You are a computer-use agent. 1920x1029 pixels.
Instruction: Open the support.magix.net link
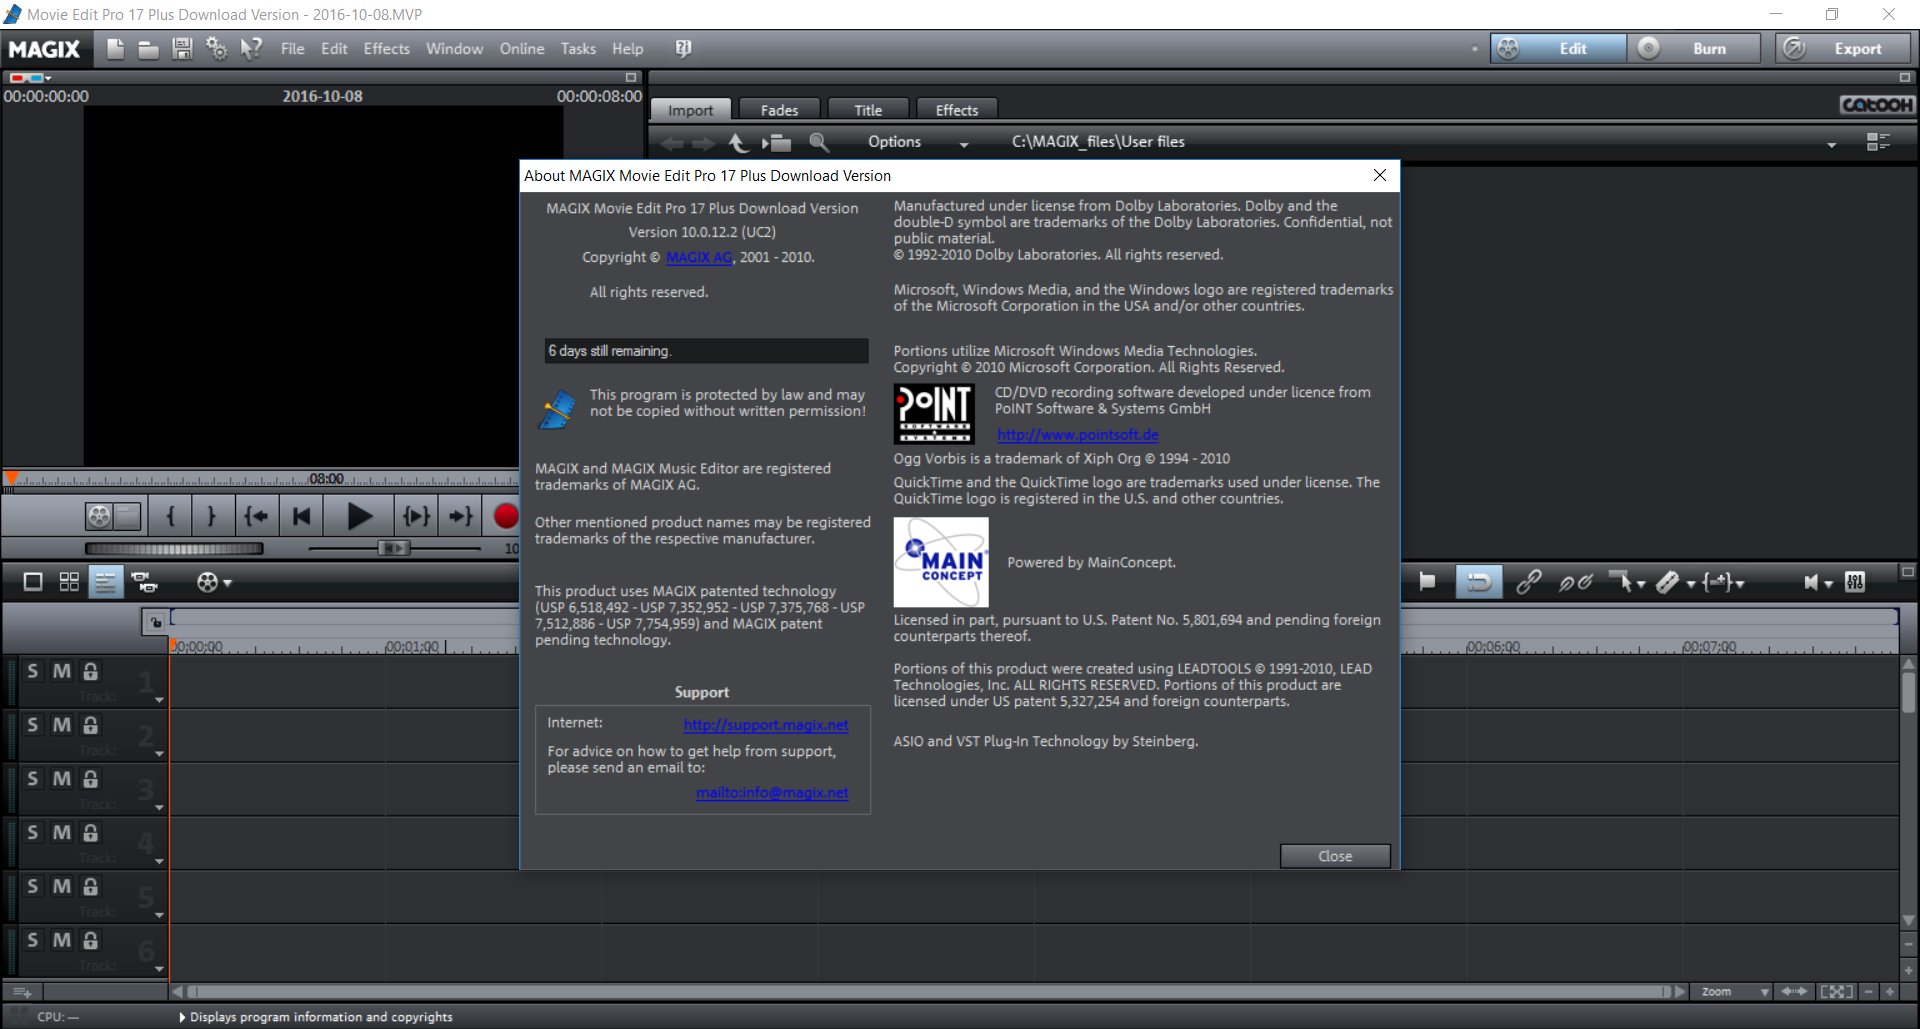[x=766, y=725]
